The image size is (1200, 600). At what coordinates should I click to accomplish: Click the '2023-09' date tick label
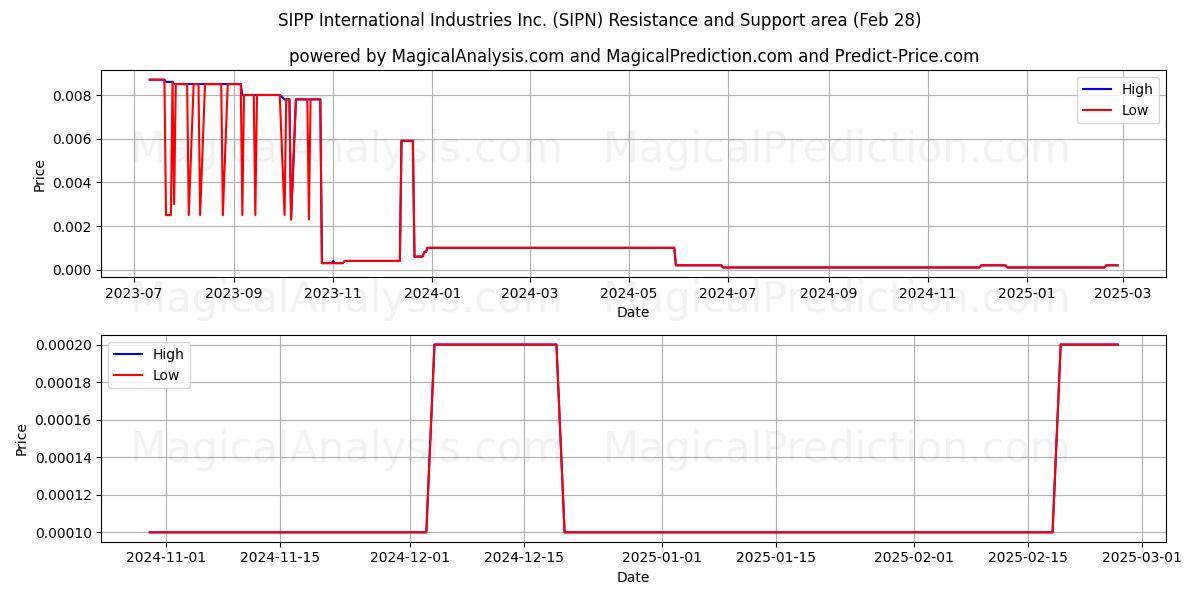pos(233,293)
